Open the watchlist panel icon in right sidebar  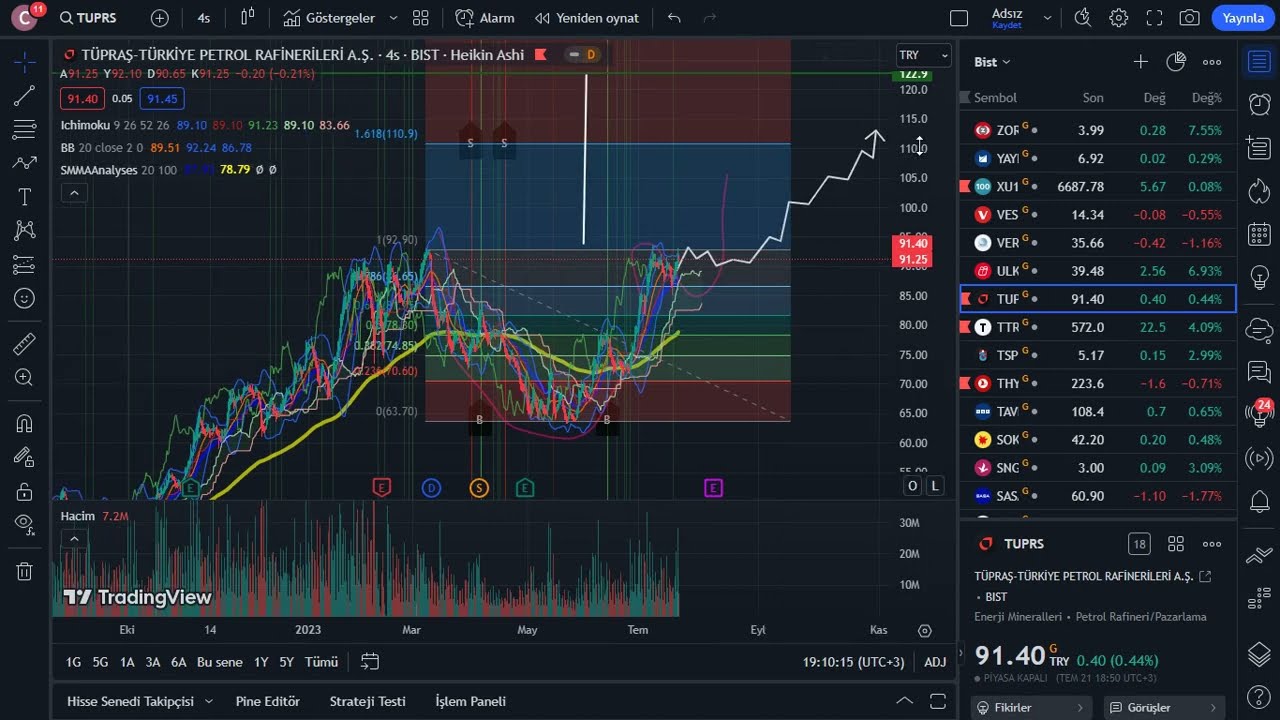(1259, 62)
